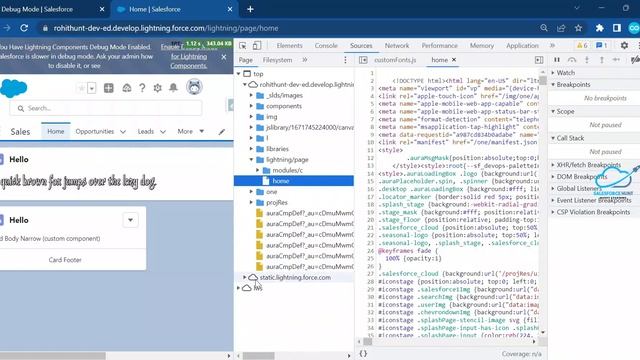This screenshot has width=640, height=360.
Task: Switch to customFonts.js file tab
Action: [395, 60]
